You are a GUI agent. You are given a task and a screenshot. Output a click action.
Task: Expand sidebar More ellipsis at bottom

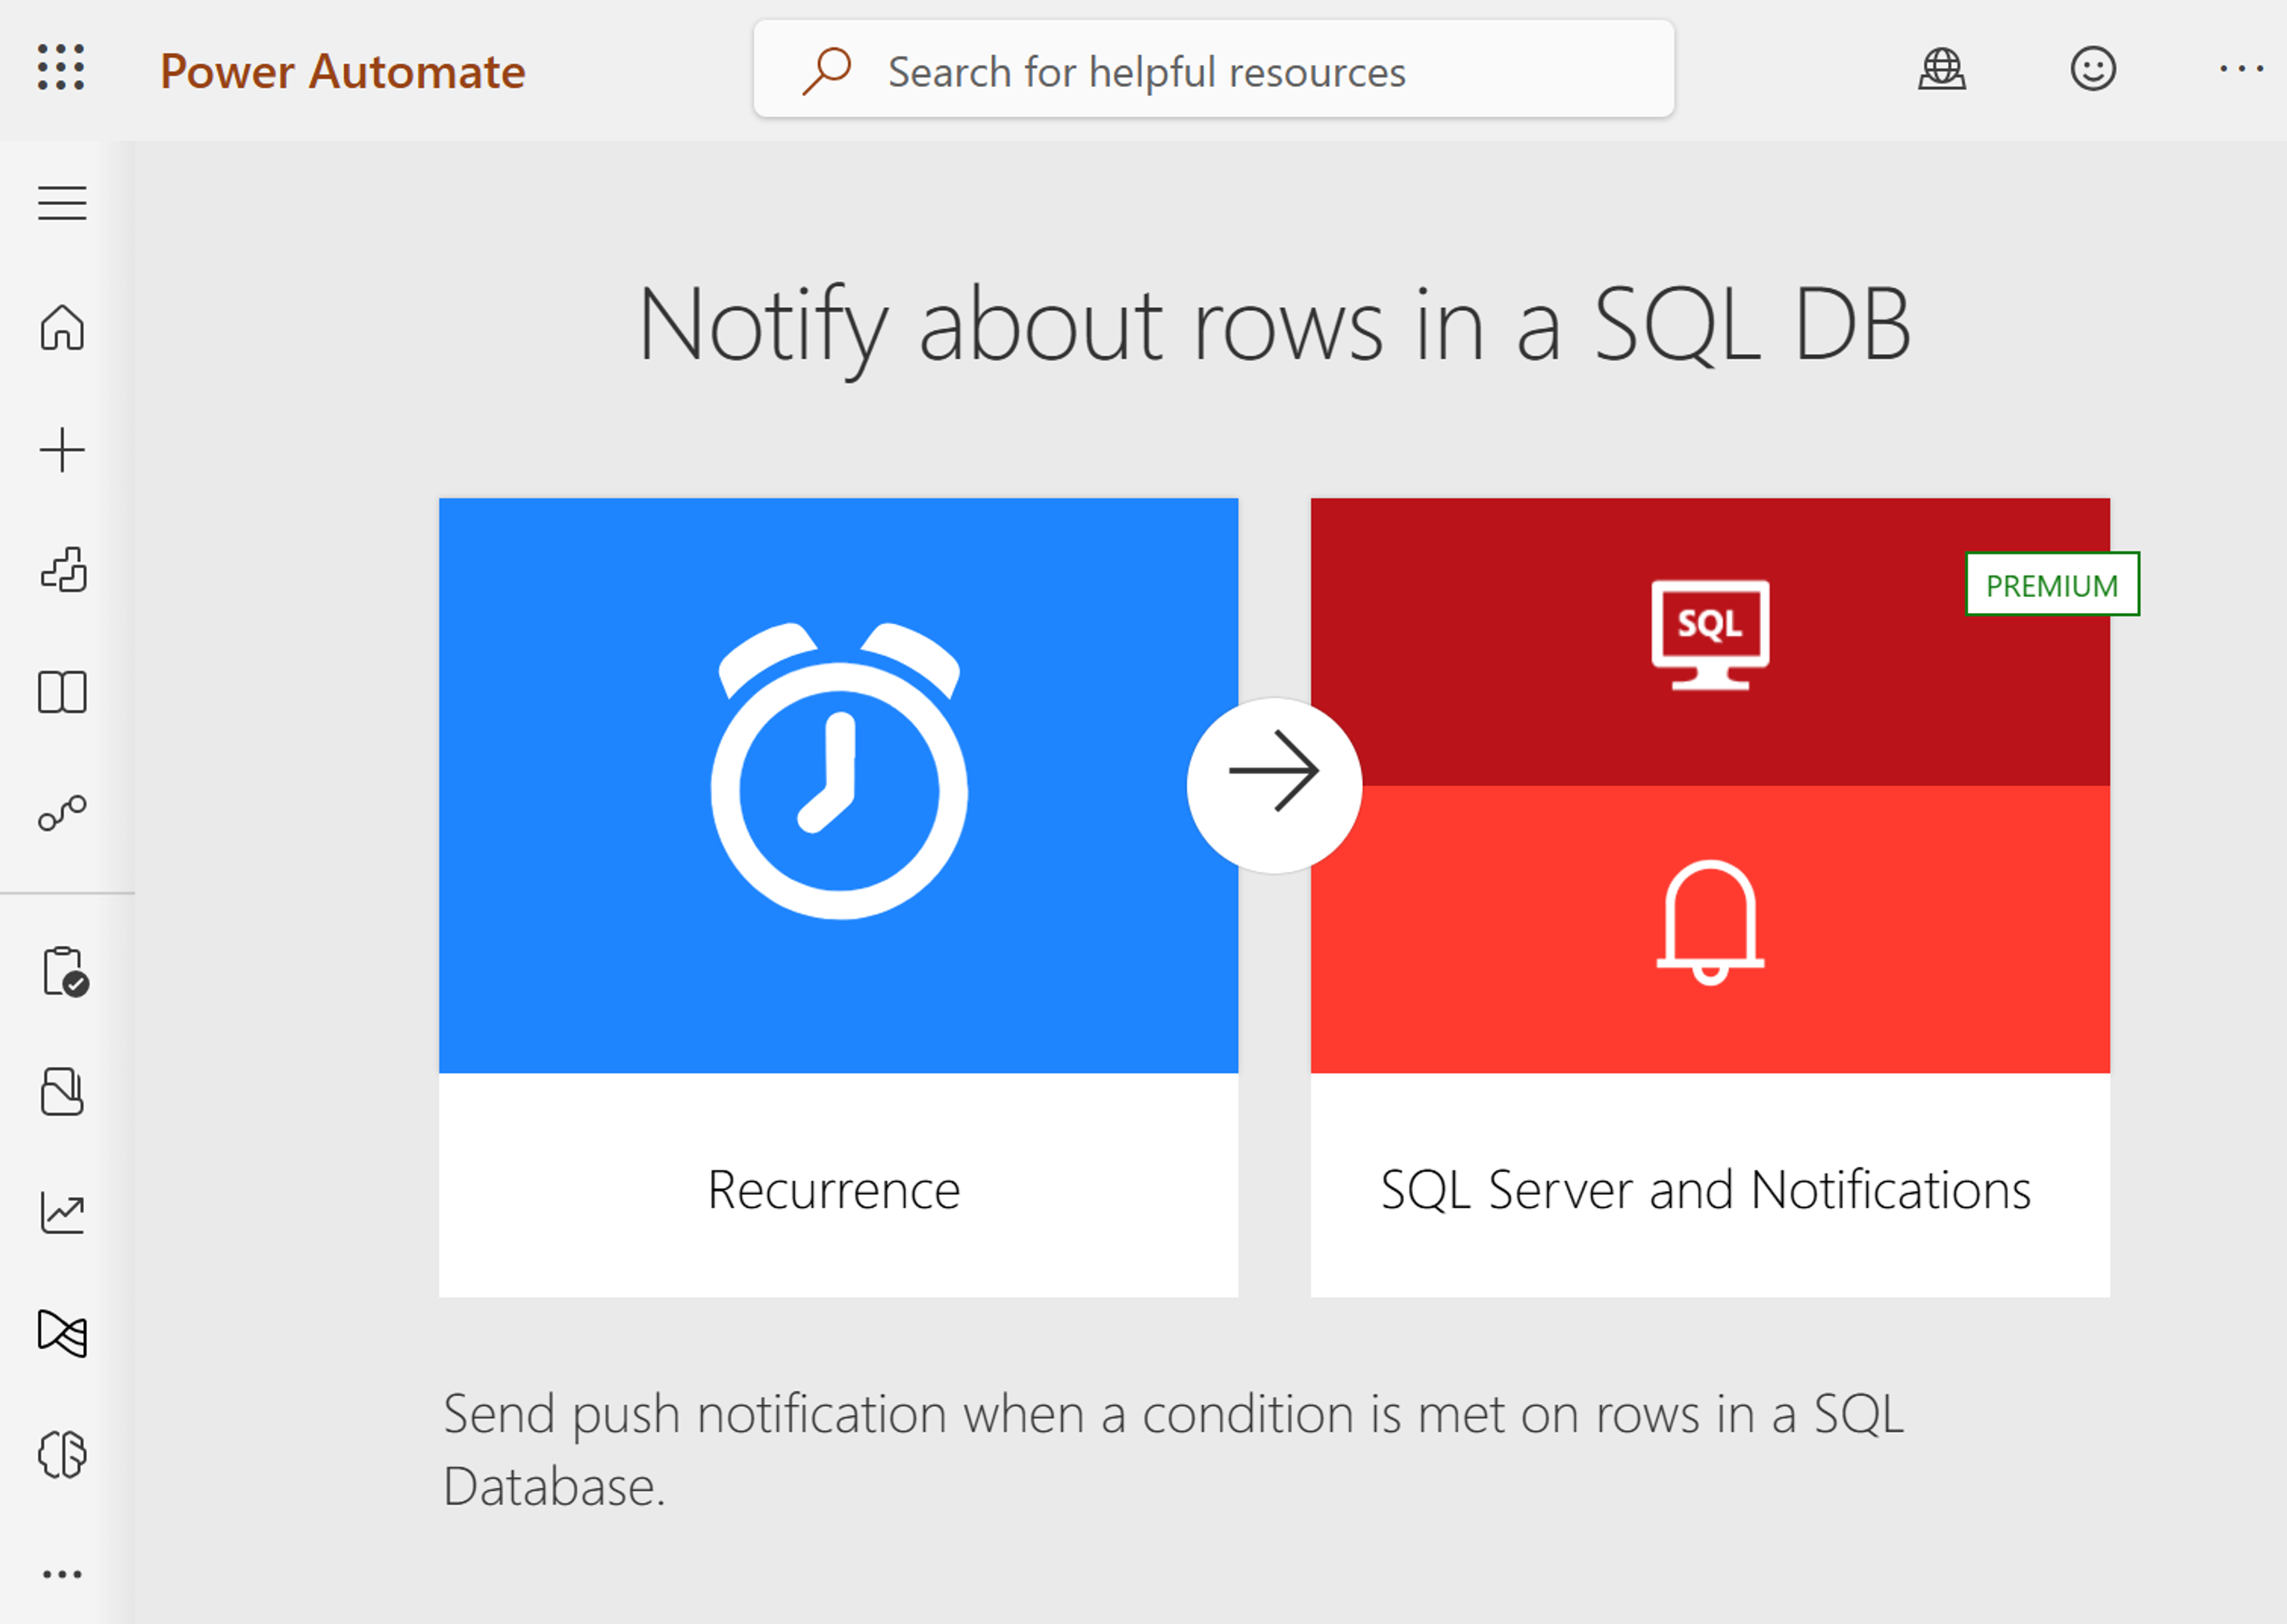(x=62, y=1575)
